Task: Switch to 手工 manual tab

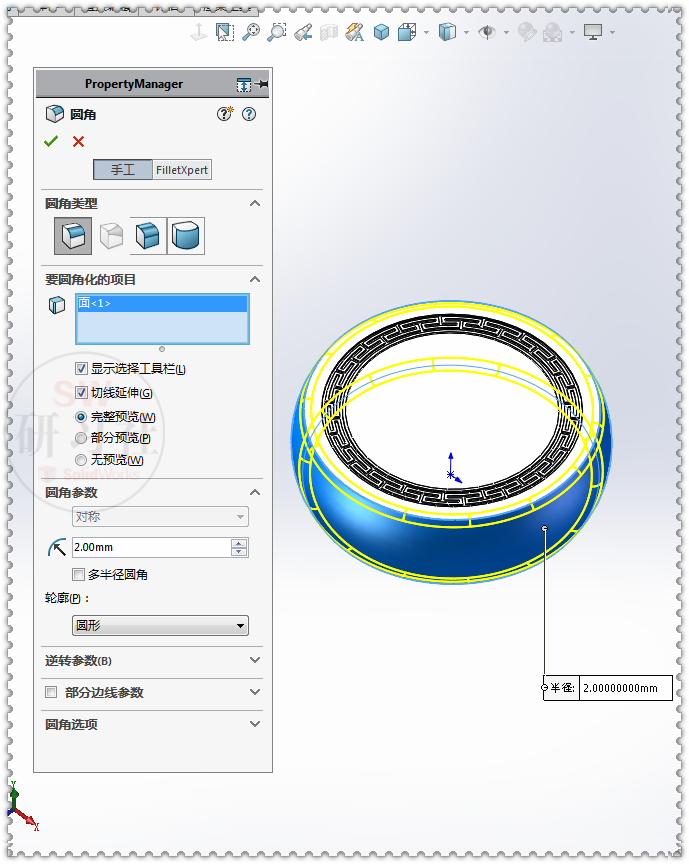Action: coord(123,170)
